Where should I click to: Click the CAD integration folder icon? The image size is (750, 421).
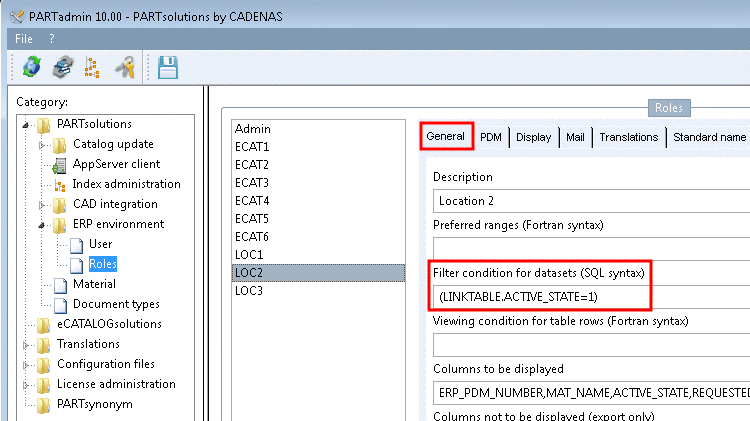click(x=59, y=205)
